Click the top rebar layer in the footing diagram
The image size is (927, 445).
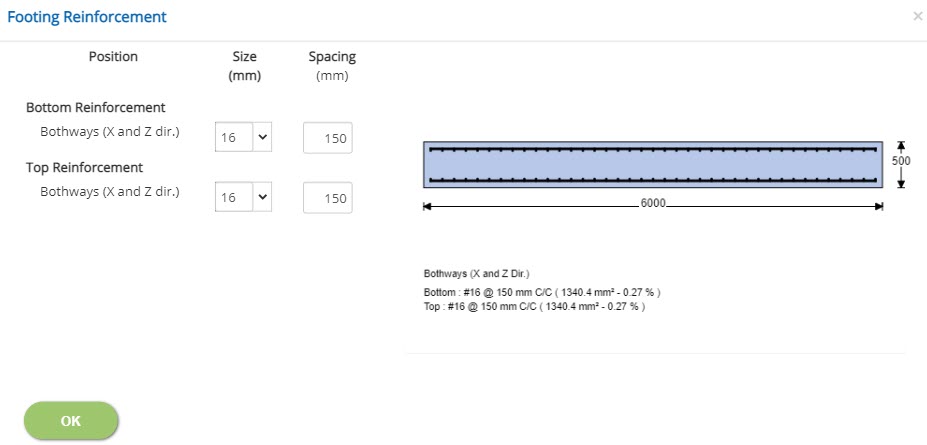coord(652,149)
